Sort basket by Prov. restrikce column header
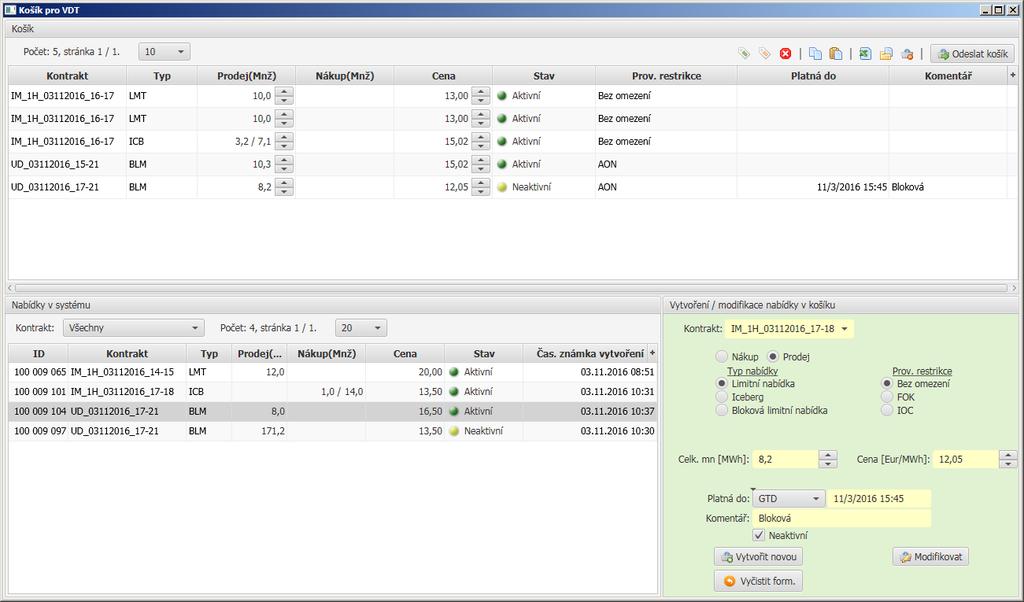The width and height of the screenshot is (1024, 602). pyautogui.click(x=666, y=76)
